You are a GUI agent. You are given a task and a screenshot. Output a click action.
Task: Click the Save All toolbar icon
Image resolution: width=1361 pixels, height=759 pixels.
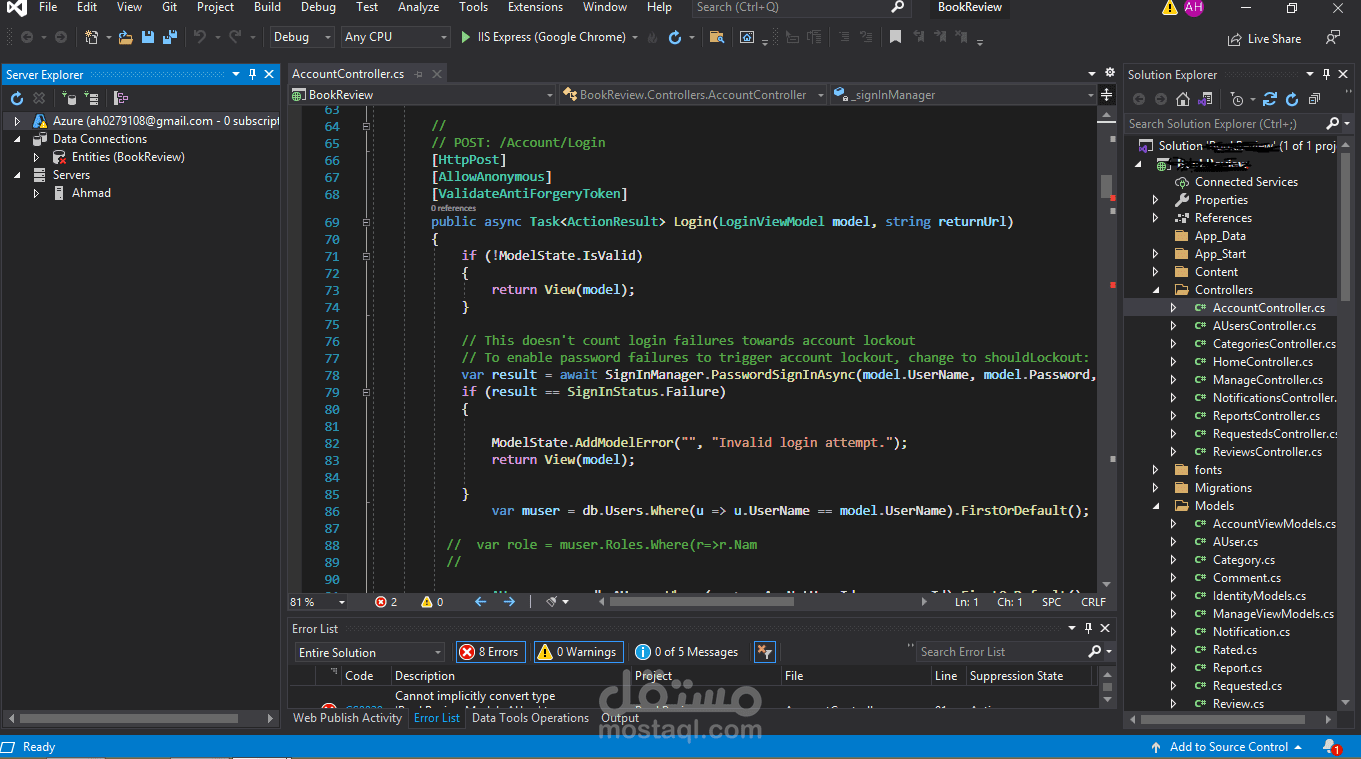pyautogui.click(x=170, y=37)
